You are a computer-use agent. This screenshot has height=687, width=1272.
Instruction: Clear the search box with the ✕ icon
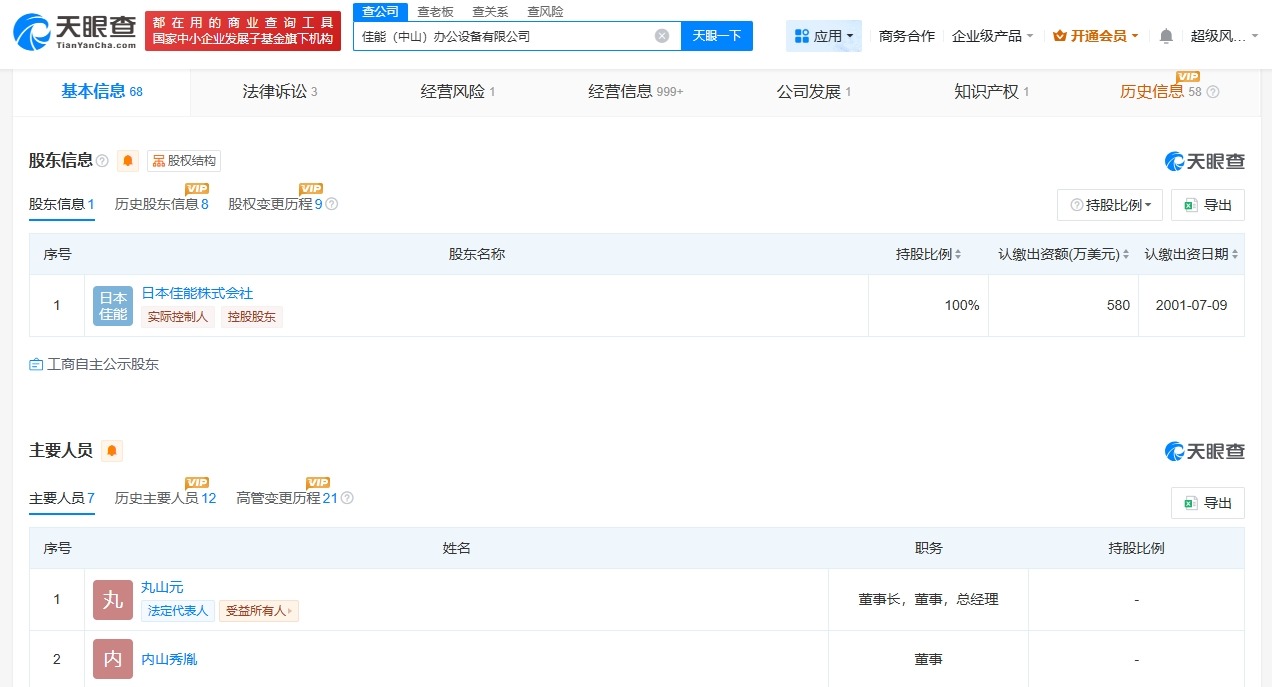pyautogui.click(x=660, y=34)
